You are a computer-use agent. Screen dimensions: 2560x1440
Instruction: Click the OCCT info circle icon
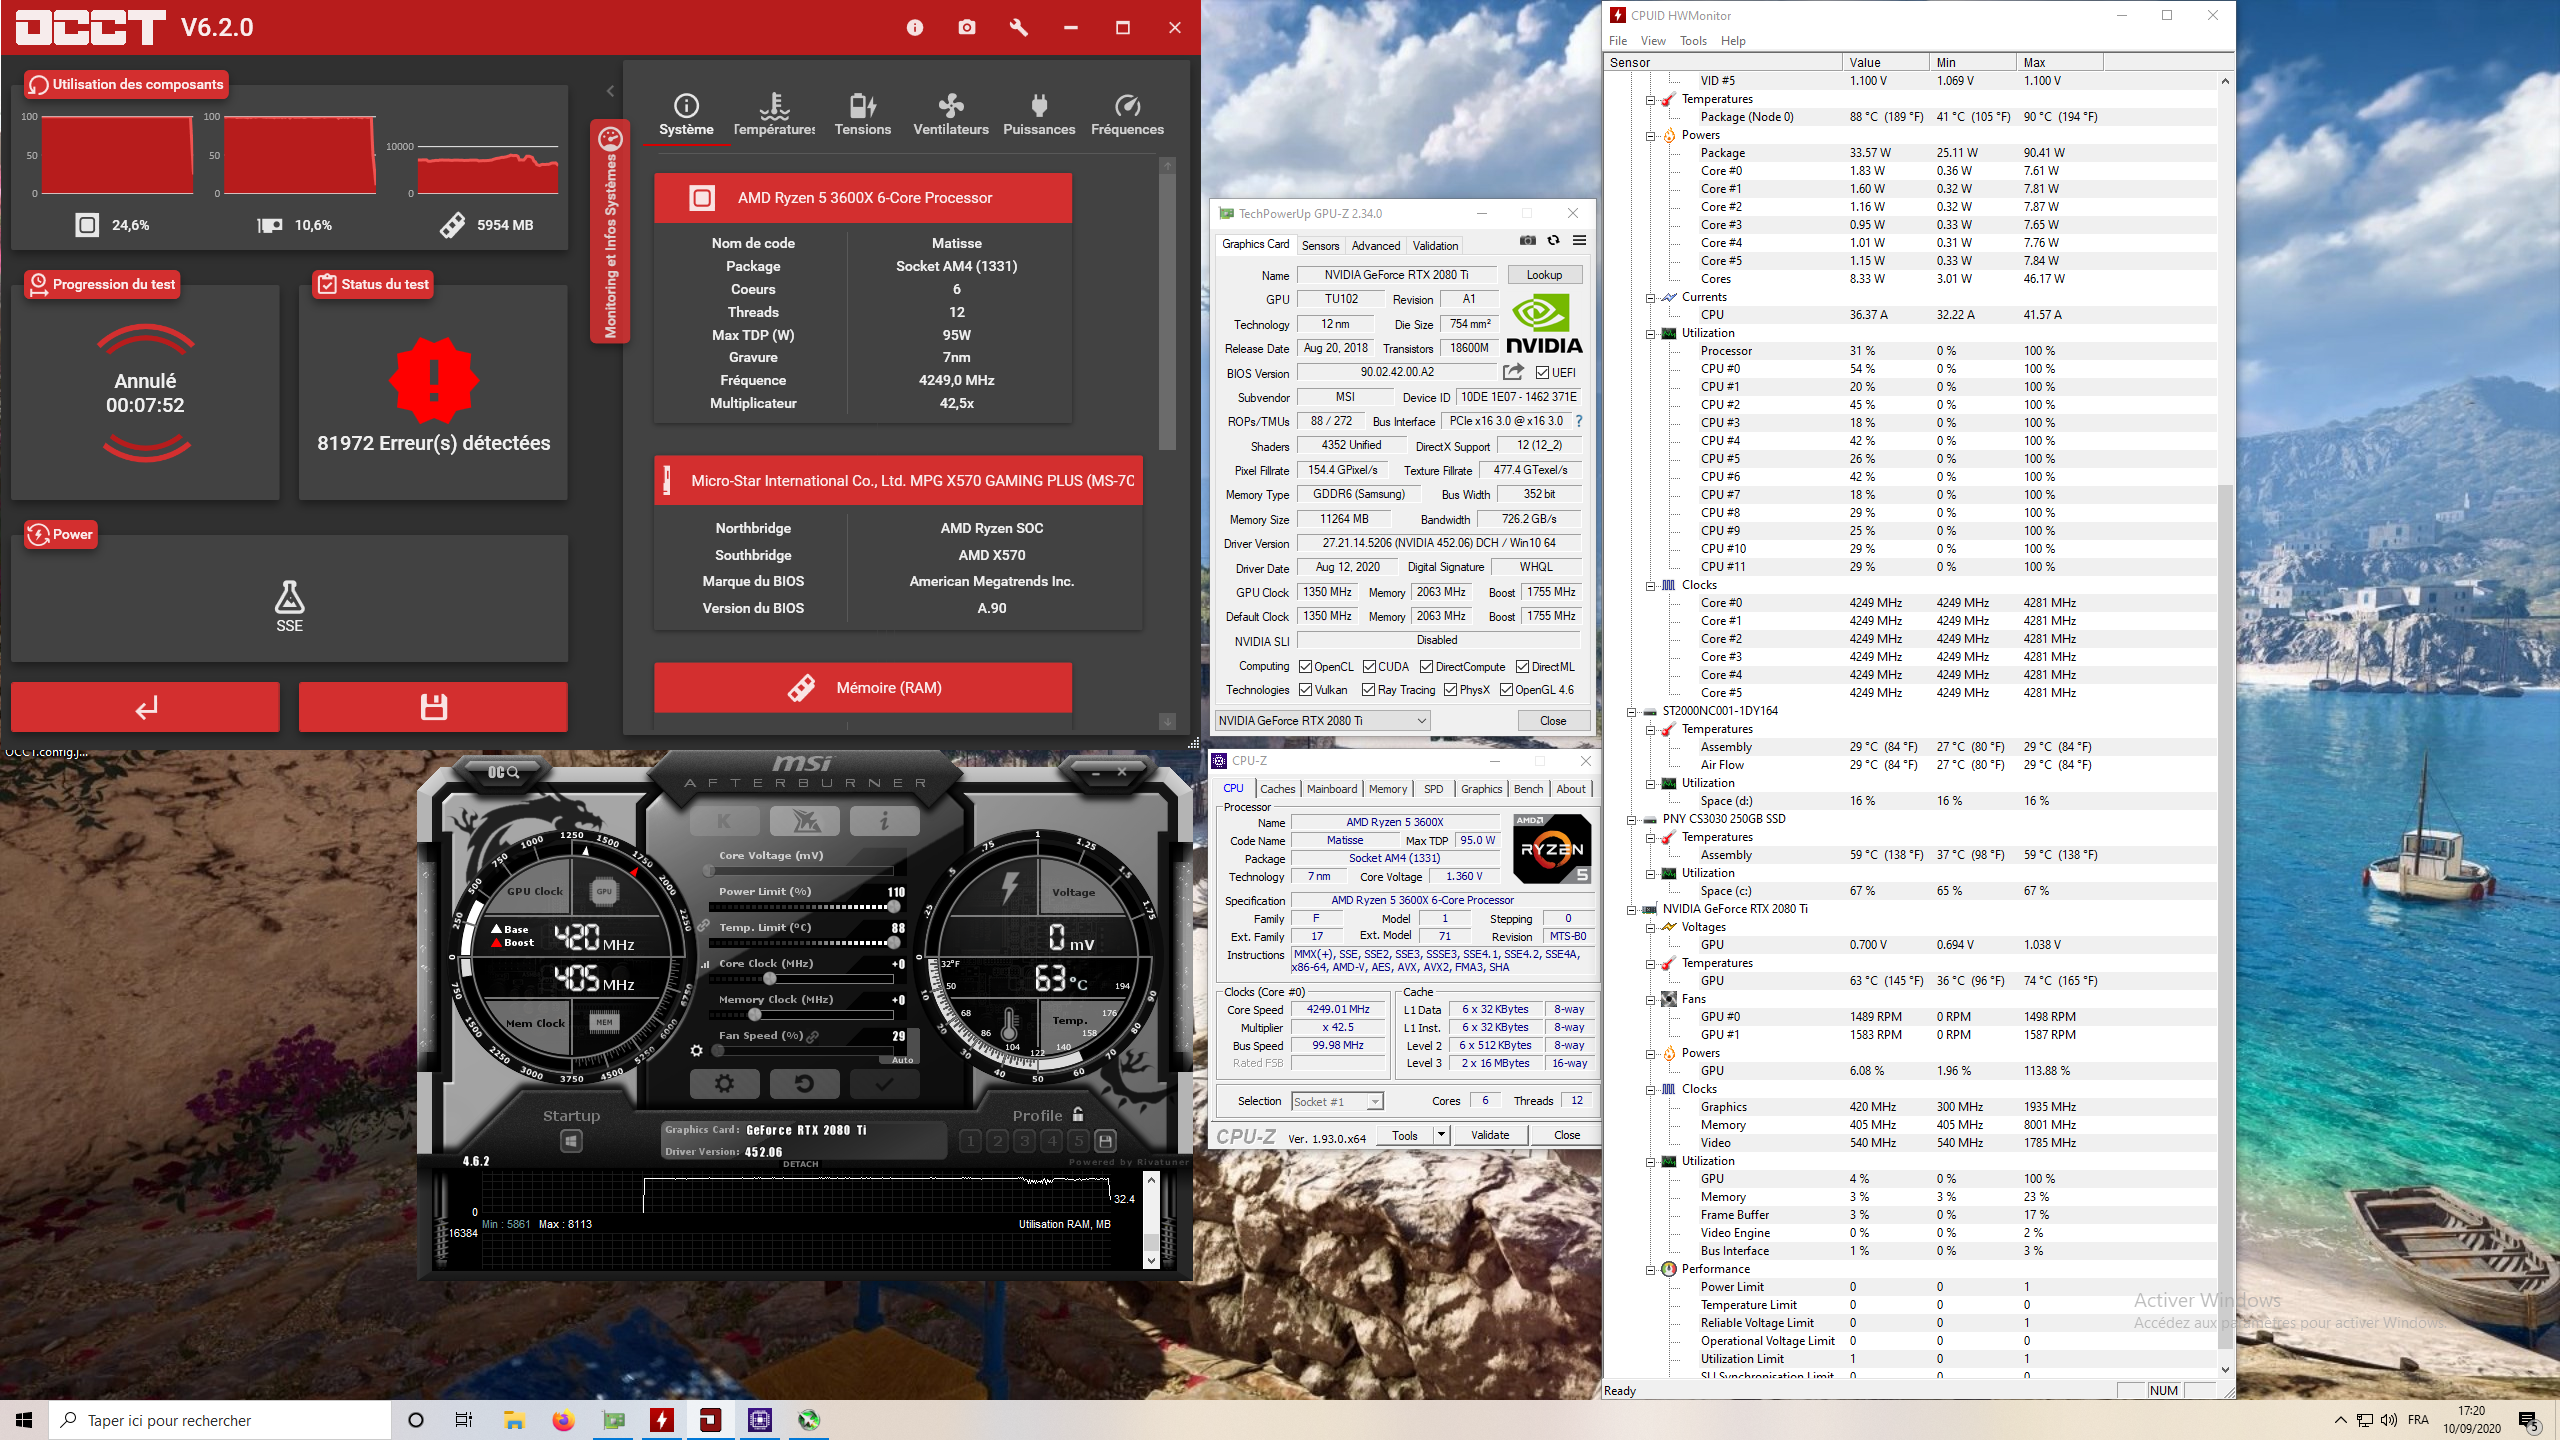[x=914, y=28]
